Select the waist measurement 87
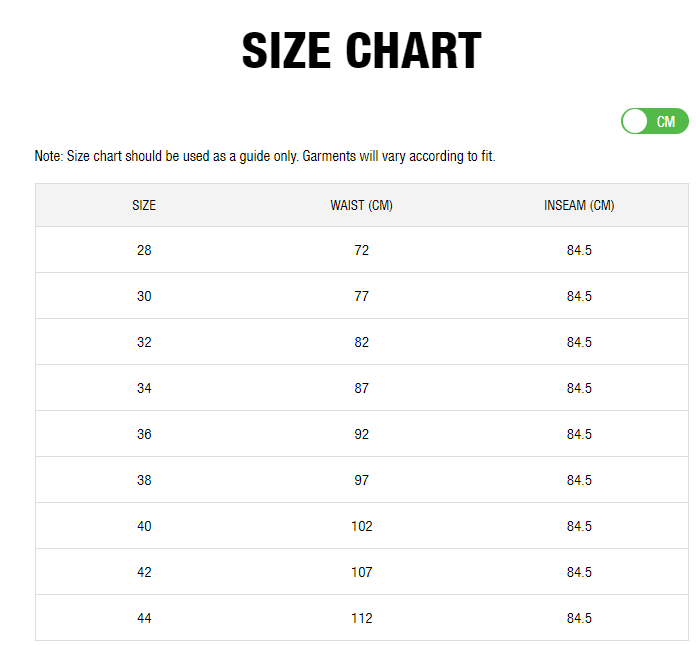The height and width of the screenshot is (645, 696). [x=361, y=388]
